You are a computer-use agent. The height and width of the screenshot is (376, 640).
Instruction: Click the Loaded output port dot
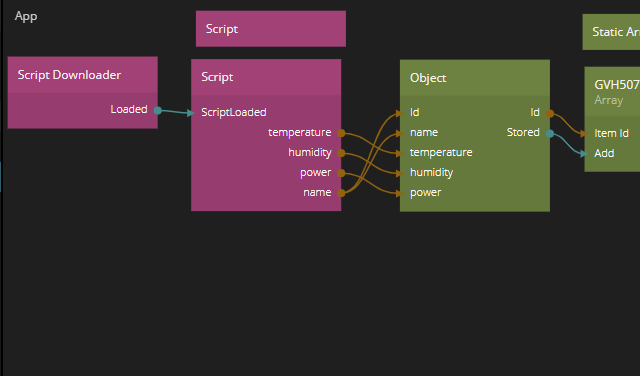158,110
